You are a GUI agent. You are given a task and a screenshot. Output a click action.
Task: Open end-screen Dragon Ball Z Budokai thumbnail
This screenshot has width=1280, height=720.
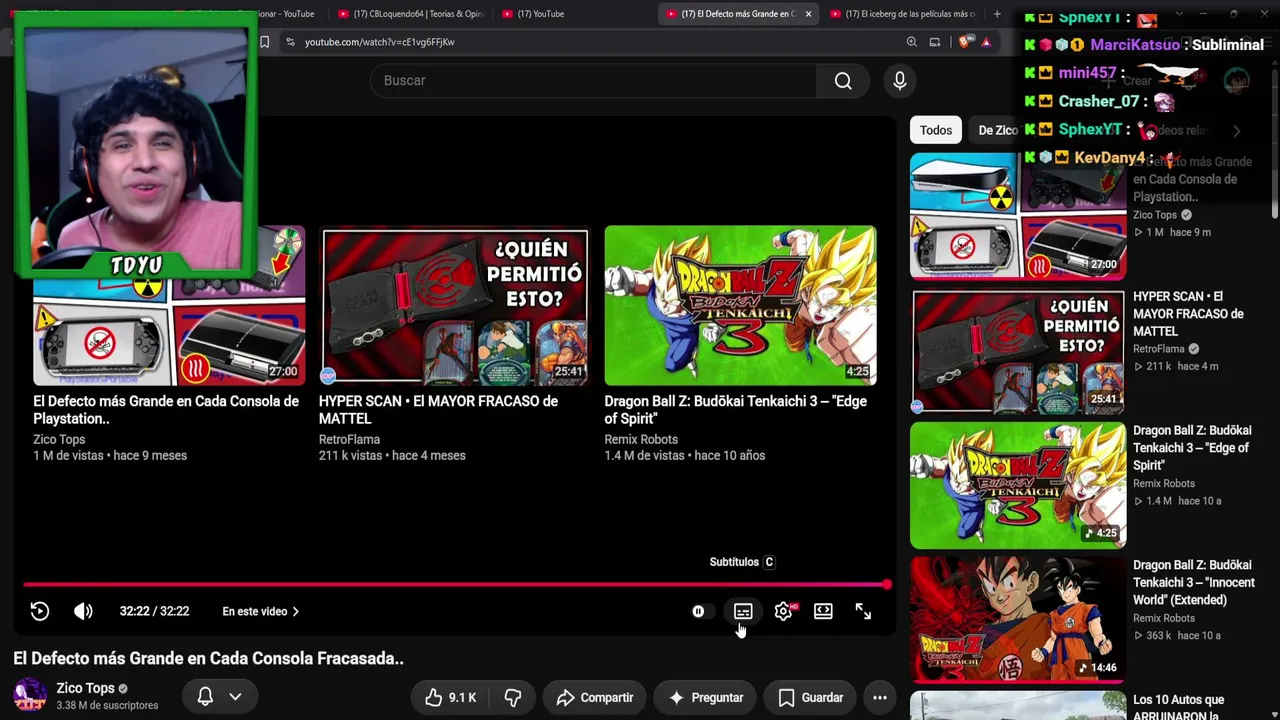click(740, 305)
